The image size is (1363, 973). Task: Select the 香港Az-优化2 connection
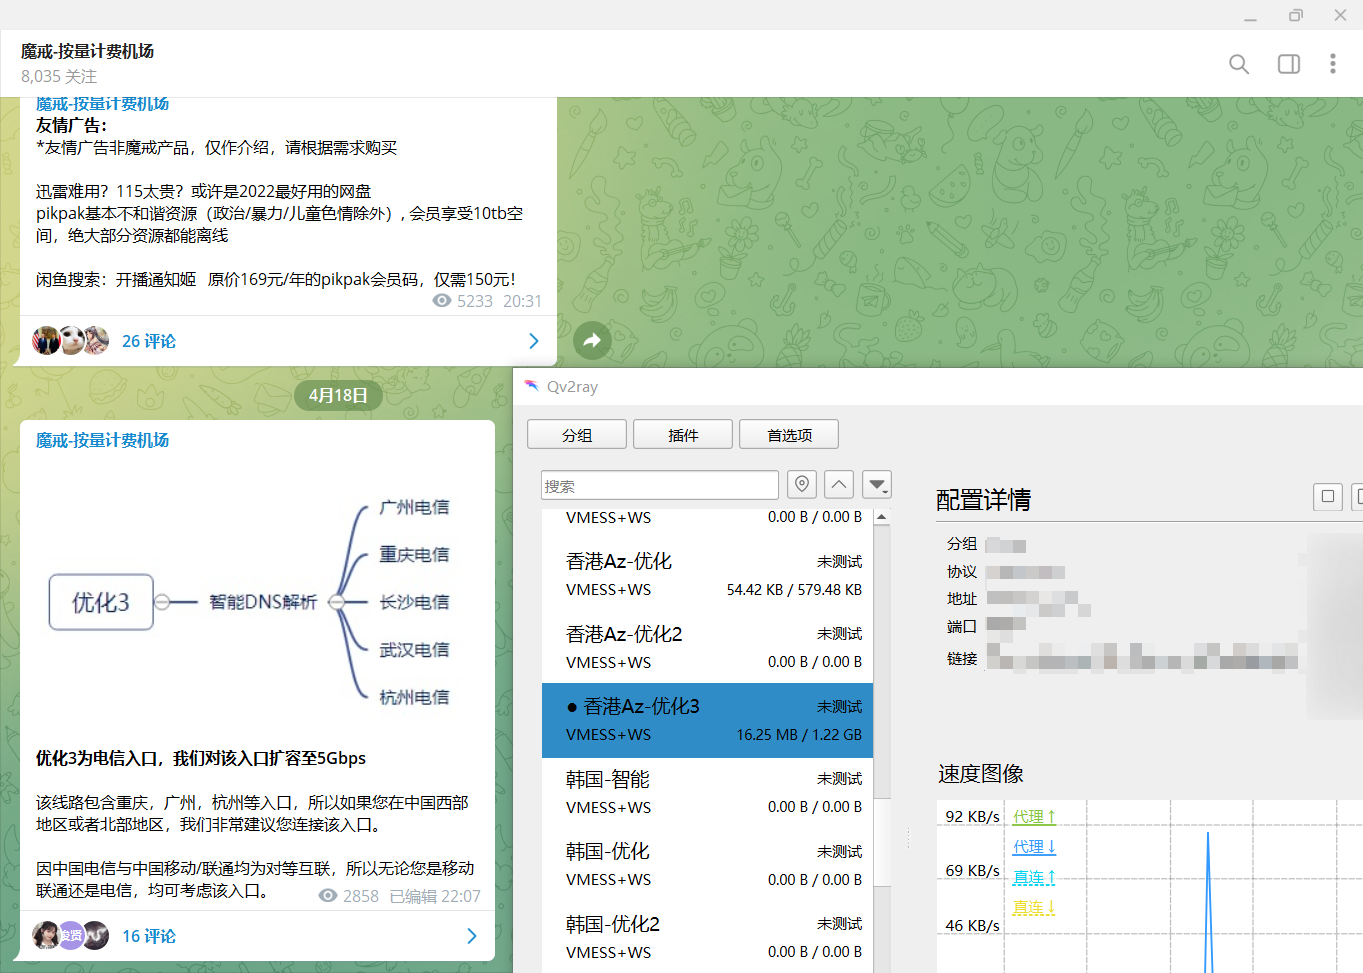click(707, 647)
